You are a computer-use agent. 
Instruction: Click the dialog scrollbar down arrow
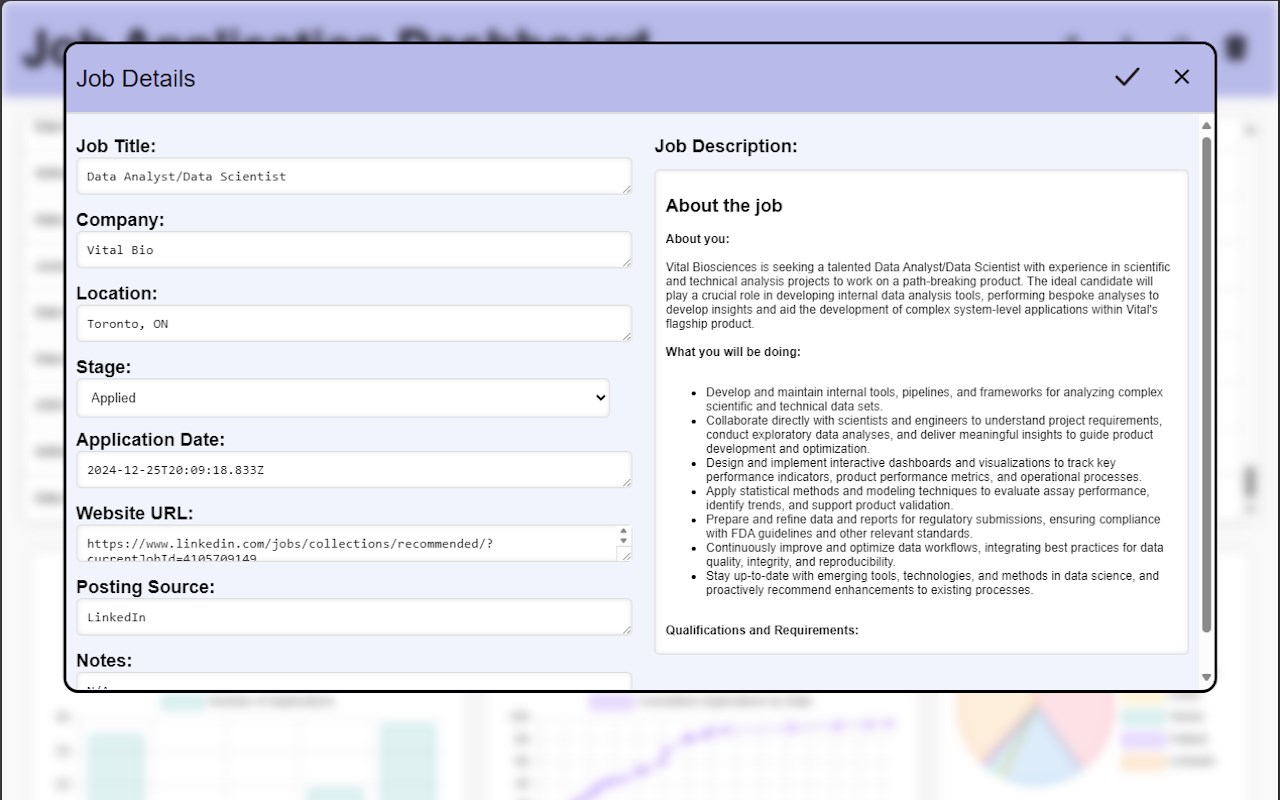click(1206, 678)
